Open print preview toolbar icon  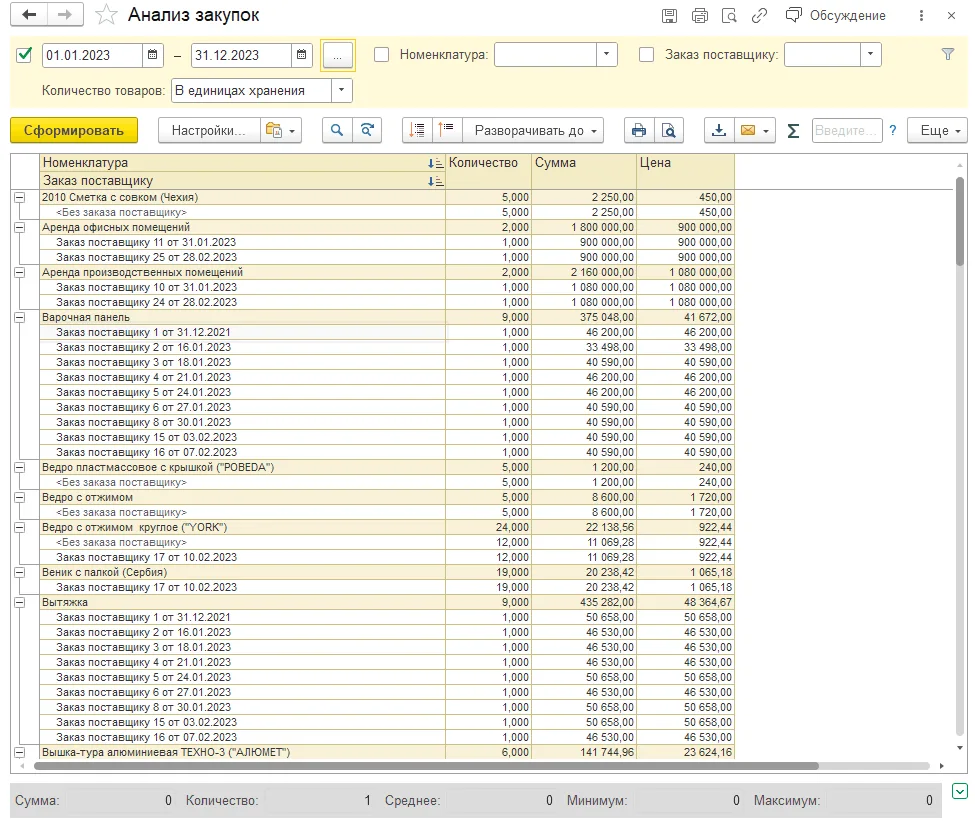point(668,131)
